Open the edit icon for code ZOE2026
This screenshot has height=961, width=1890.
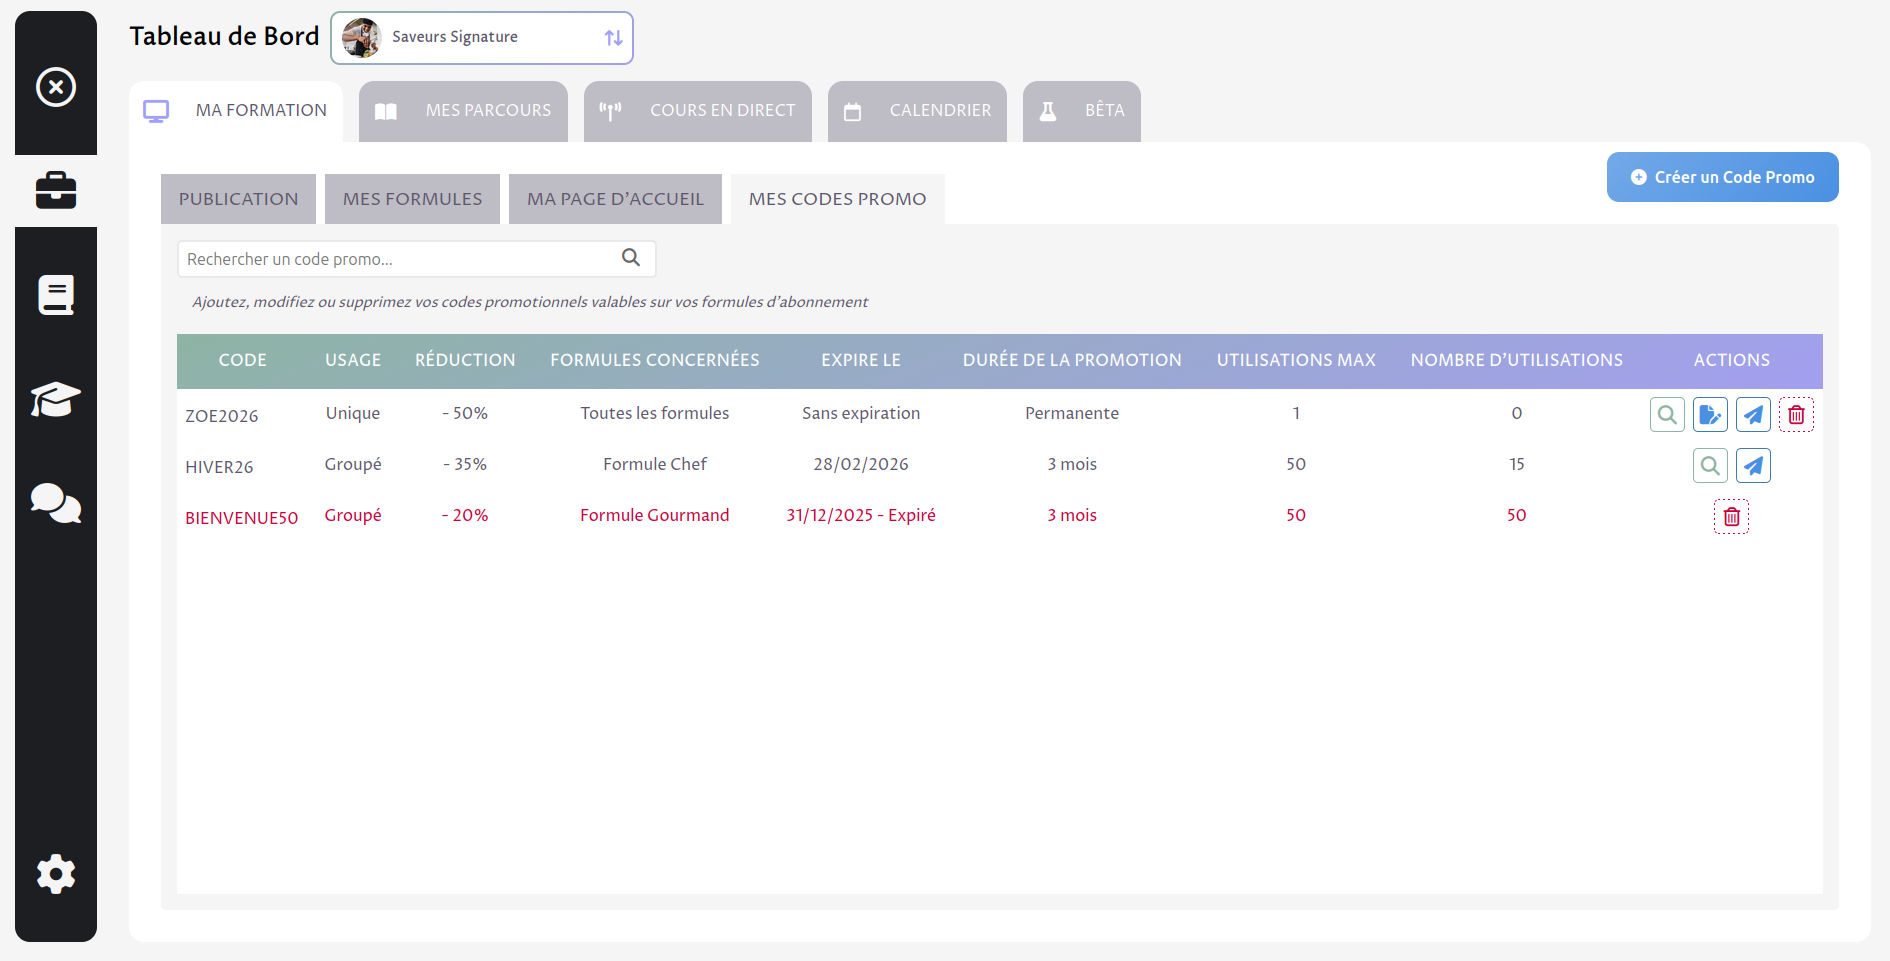pos(1710,414)
